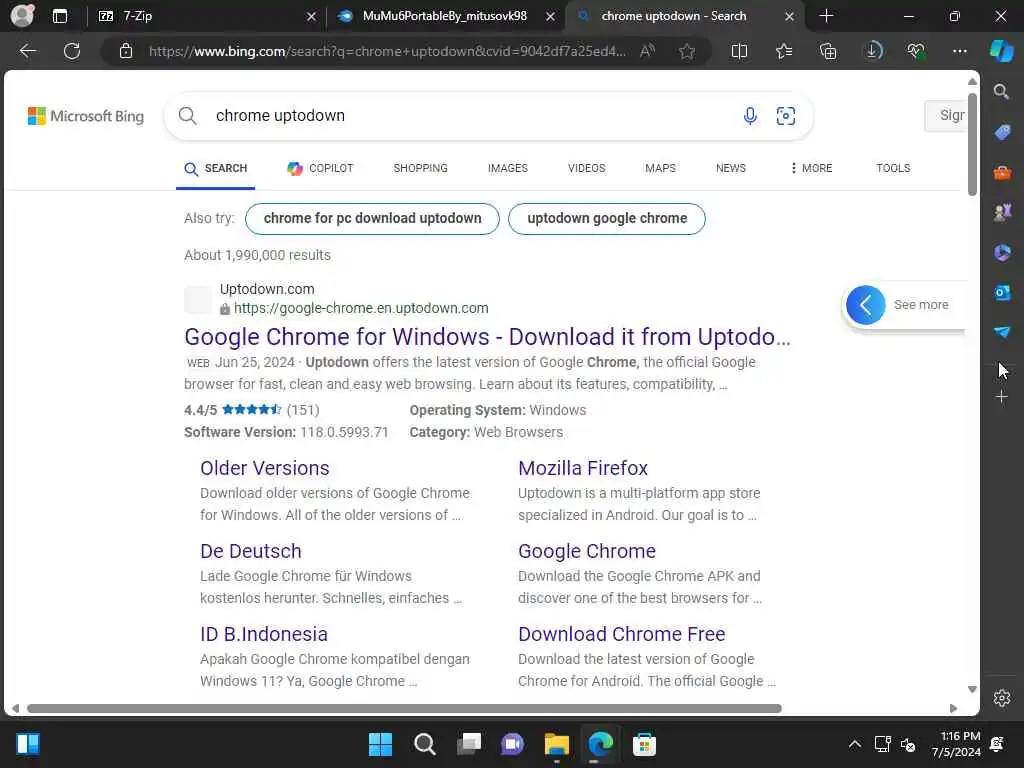
Task: Open sidebar Outlook icon
Action: (x=1002, y=293)
